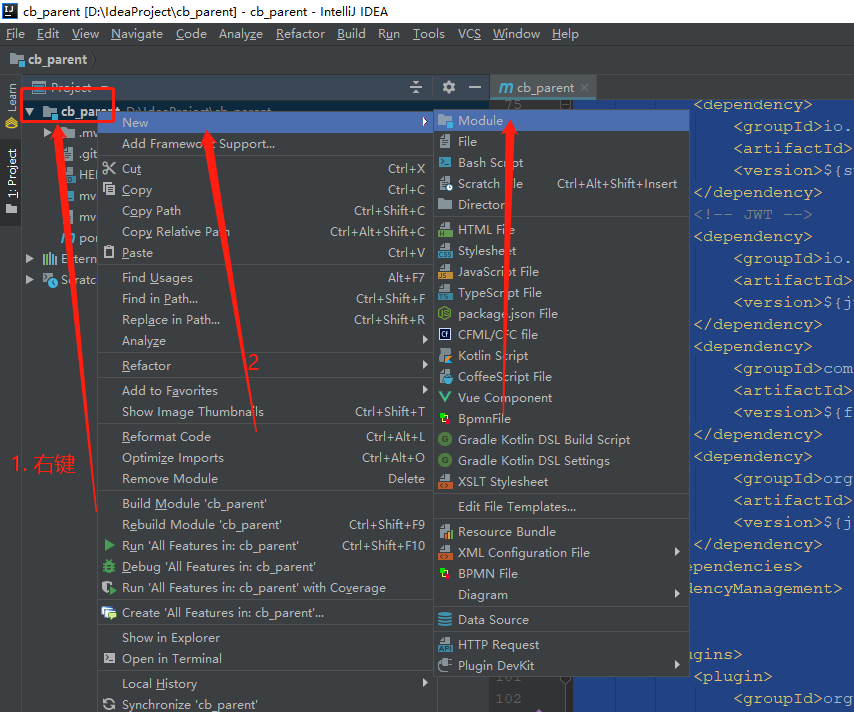The height and width of the screenshot is (712, 854).
Task: Click the XSLT Stylesheet icon
Action: (x=445, y=482)
